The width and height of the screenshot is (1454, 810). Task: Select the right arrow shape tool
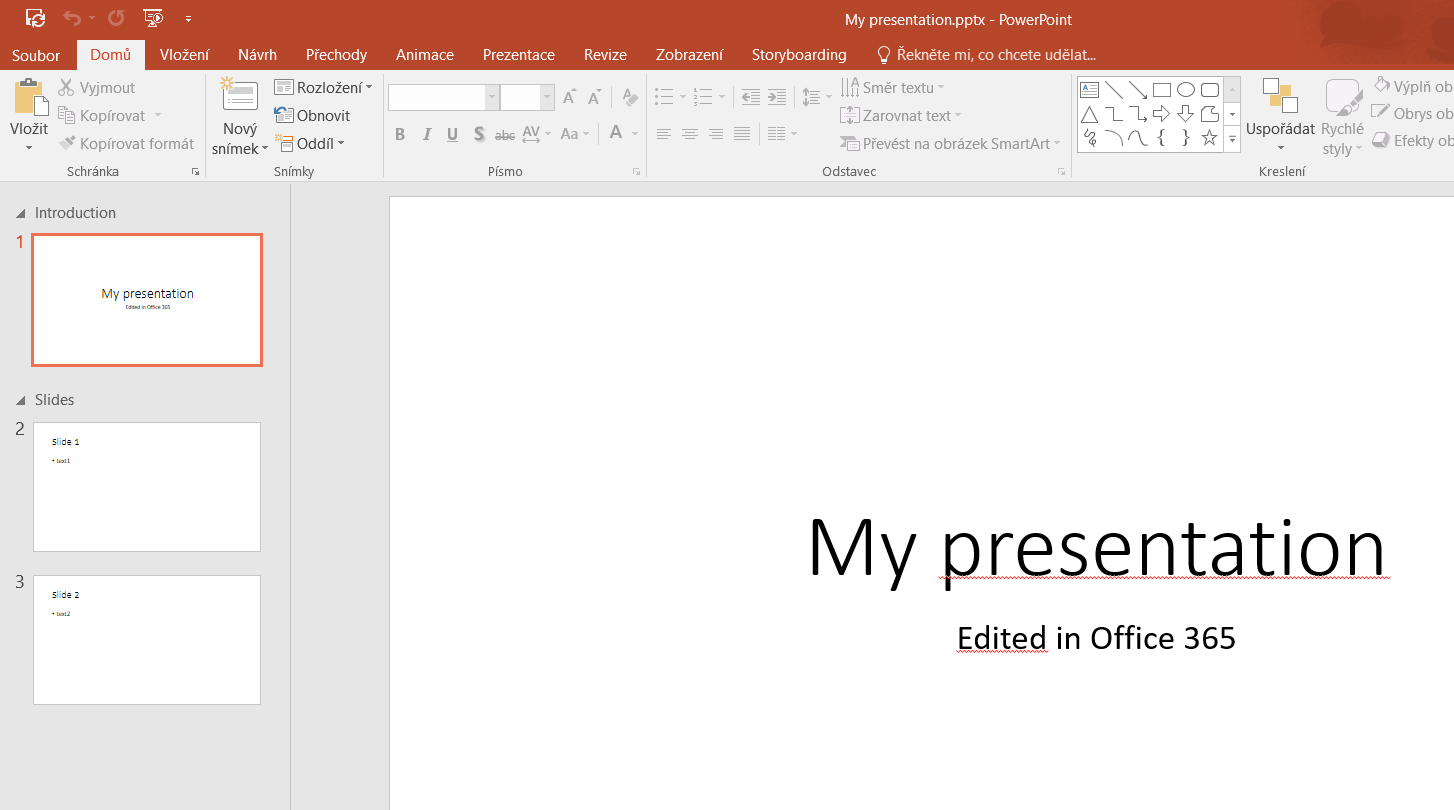pos(1162,113)
